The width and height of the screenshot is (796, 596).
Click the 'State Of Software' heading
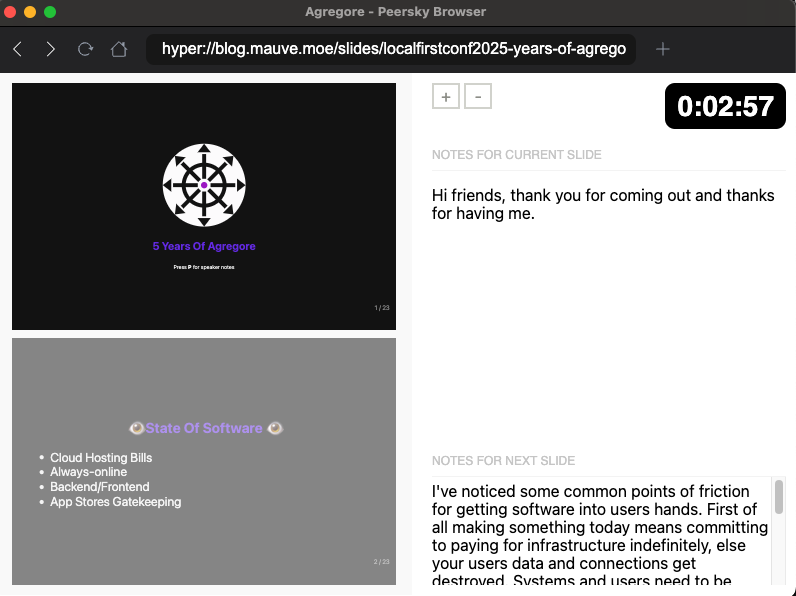(x=204, y=428)
